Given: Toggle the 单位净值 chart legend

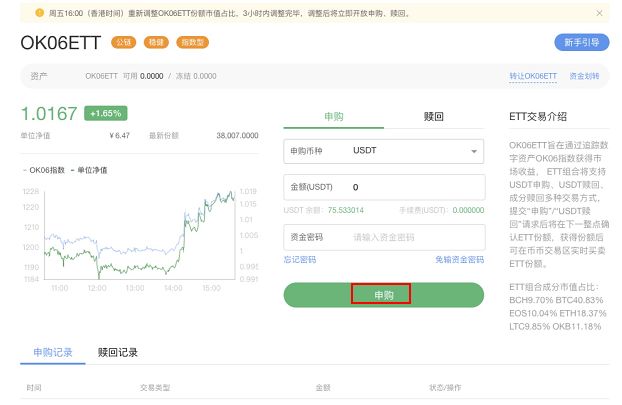Looking at the screenshot, I should click(x=89, y=170).
